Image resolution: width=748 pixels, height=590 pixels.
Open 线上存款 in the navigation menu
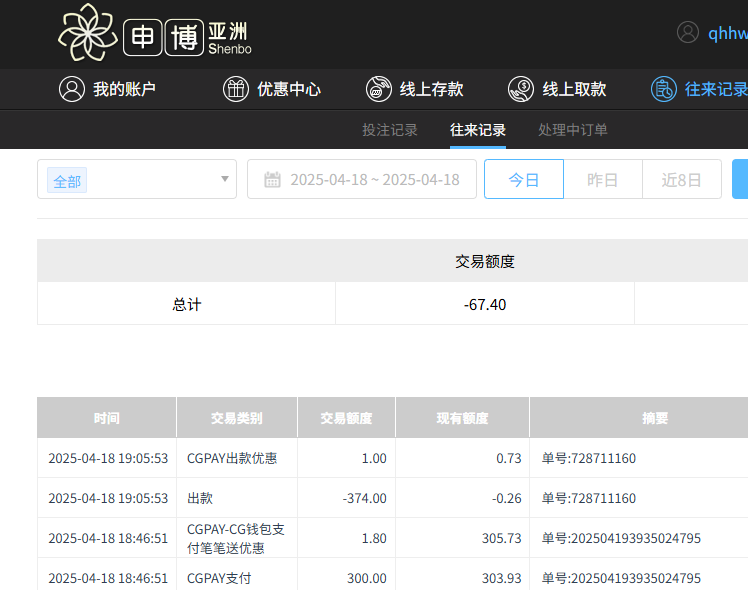(x=431, y=89)
